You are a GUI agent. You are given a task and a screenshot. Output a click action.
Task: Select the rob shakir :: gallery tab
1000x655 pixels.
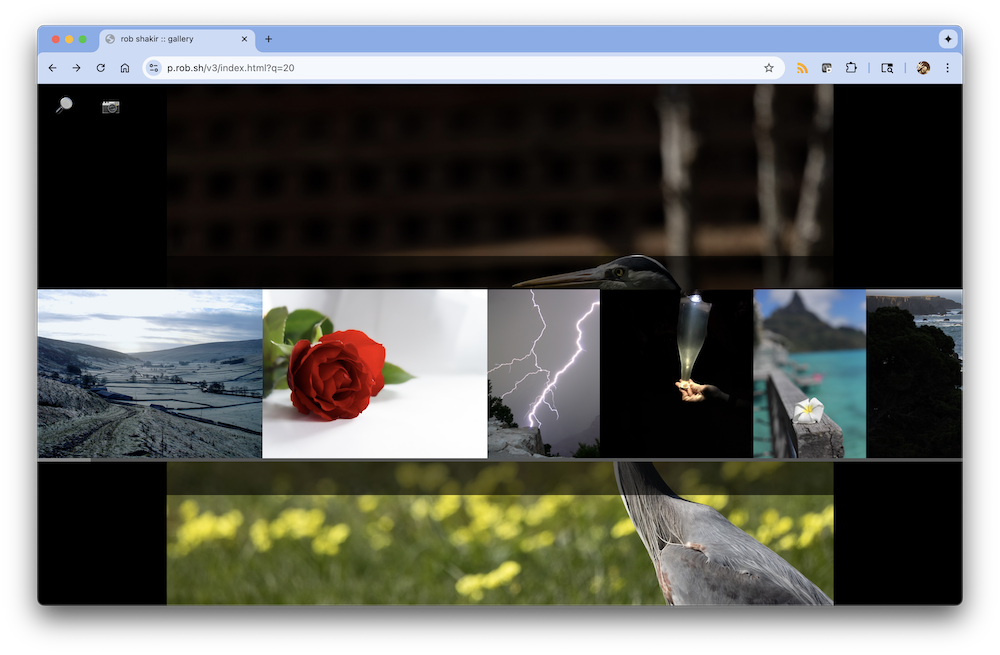(177, 39)
